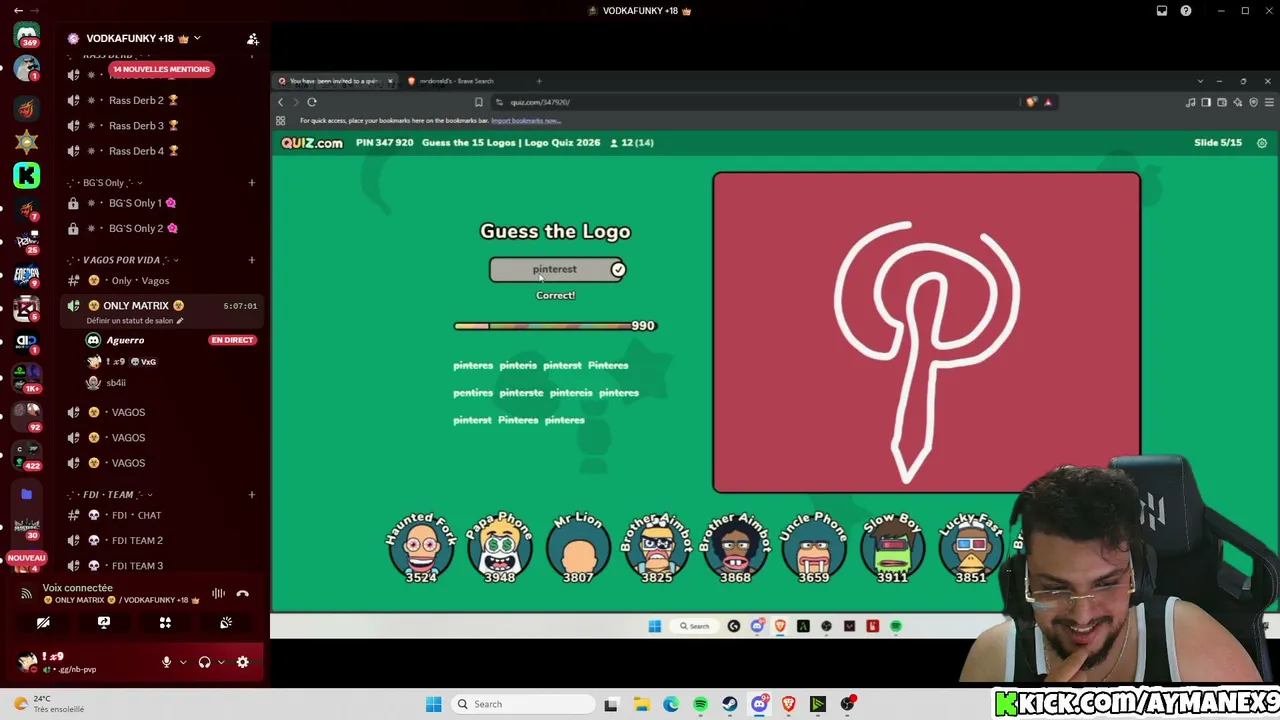
Task: Open the quiz settings gear icon
Action: click(1262, 143)
